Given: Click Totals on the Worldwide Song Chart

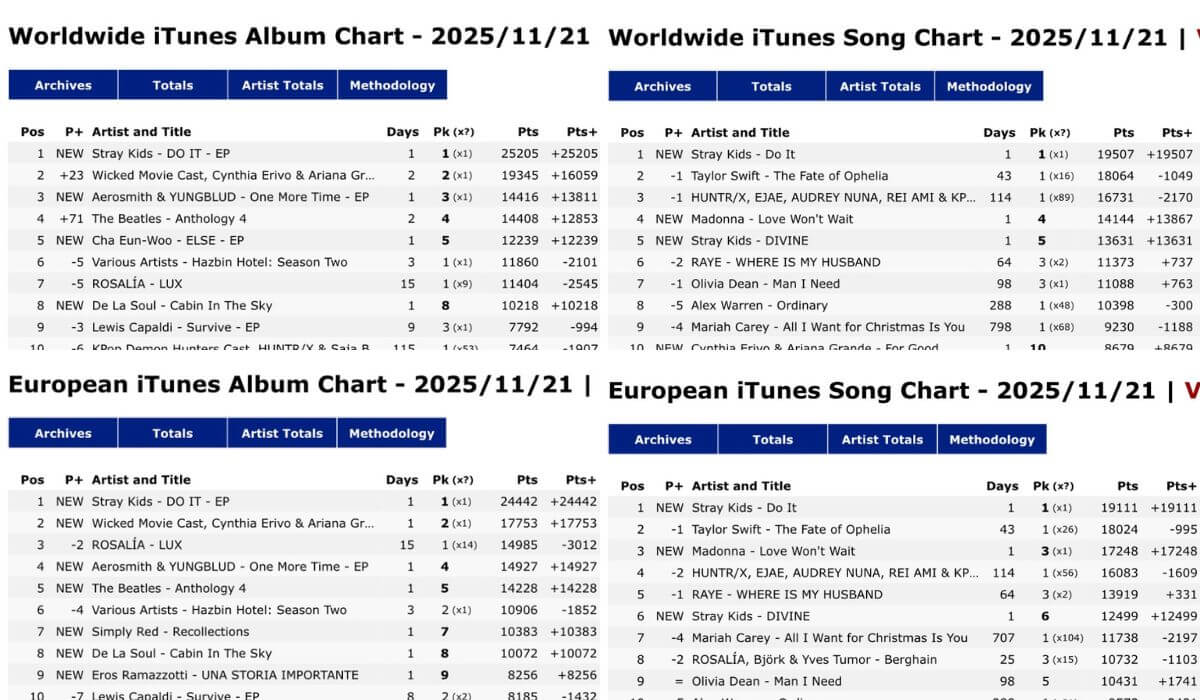Looking at the screenshot, I should (x=771, y=86).
